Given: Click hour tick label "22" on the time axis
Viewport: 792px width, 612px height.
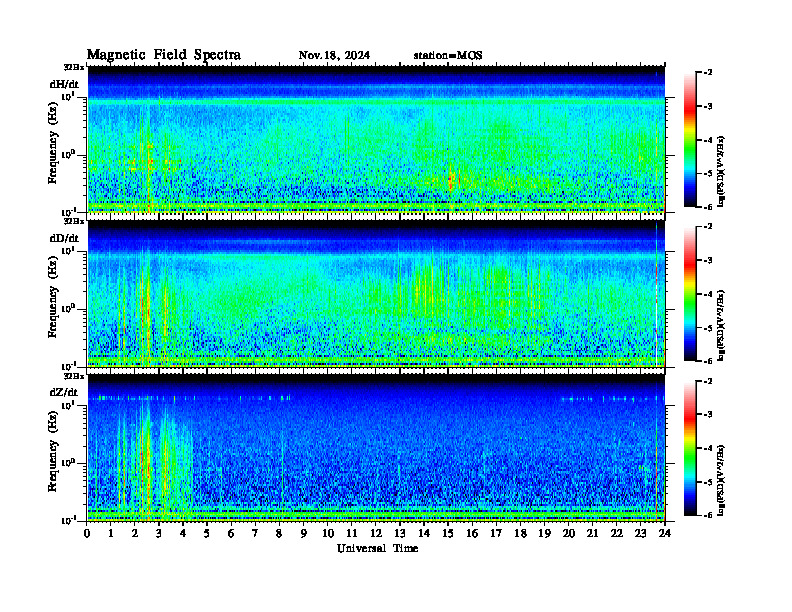Looking at the screenshot, I should point(617,534).
